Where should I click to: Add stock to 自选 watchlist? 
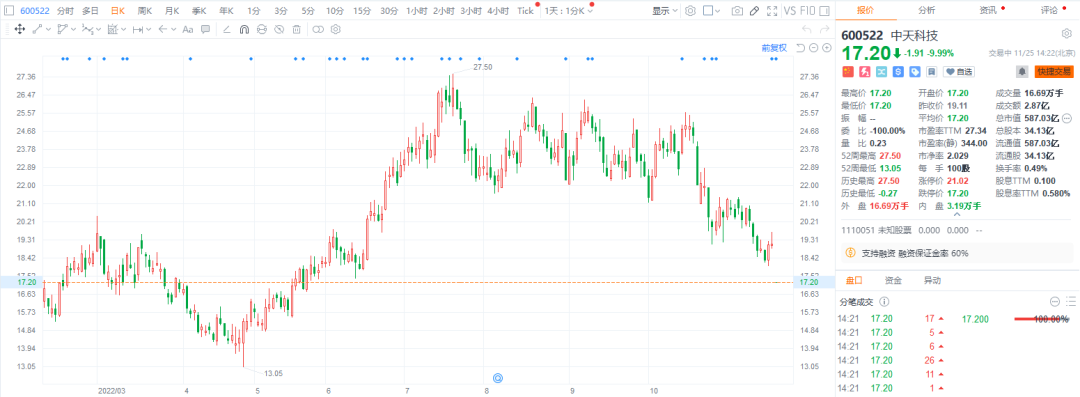[959, 72]
